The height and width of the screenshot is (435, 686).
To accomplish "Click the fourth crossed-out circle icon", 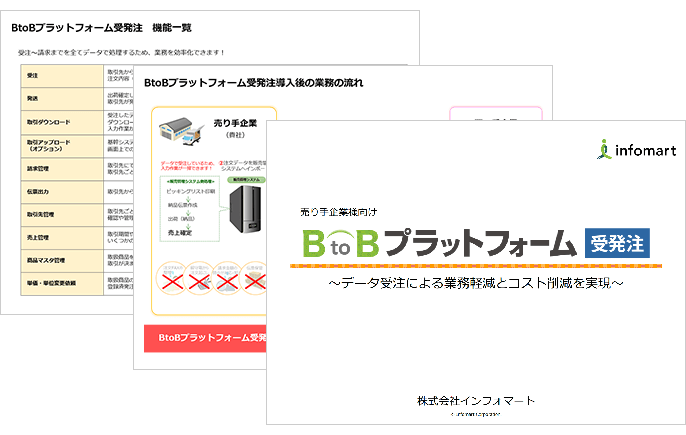I will click(x=254, y=278).
